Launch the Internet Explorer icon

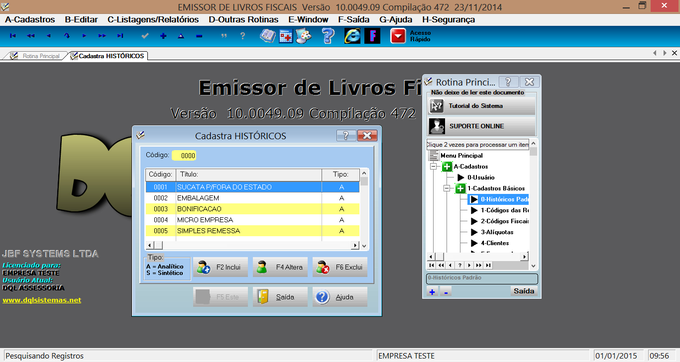pos(352,36)
